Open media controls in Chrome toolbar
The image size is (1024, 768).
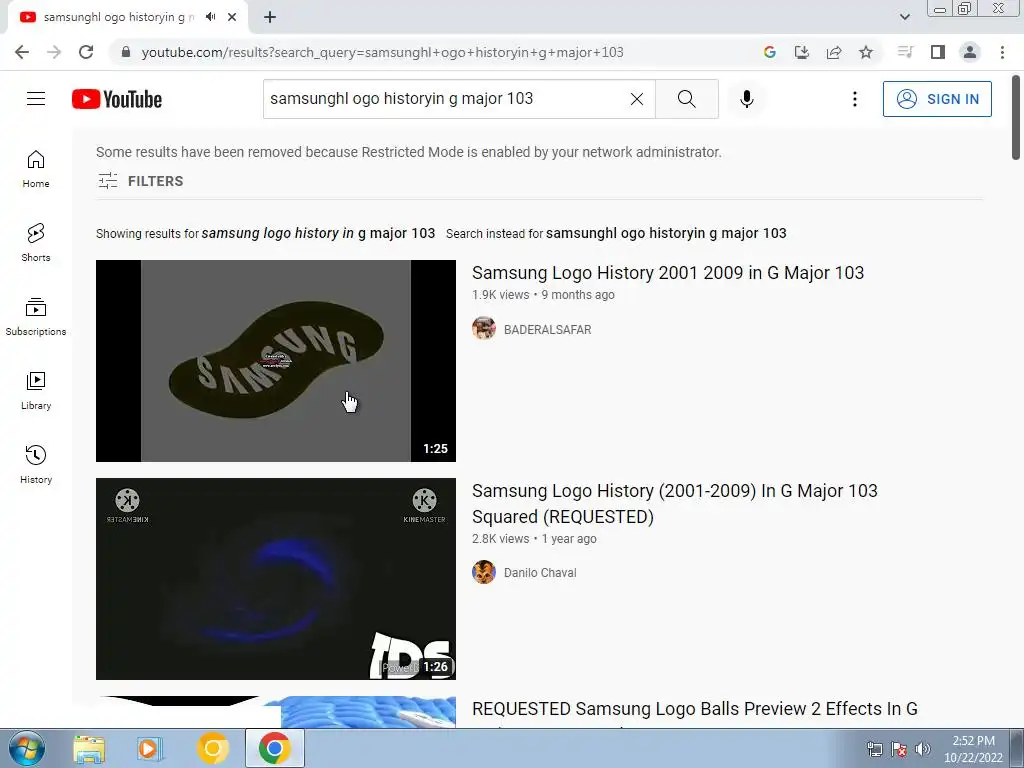coord(905,52)
